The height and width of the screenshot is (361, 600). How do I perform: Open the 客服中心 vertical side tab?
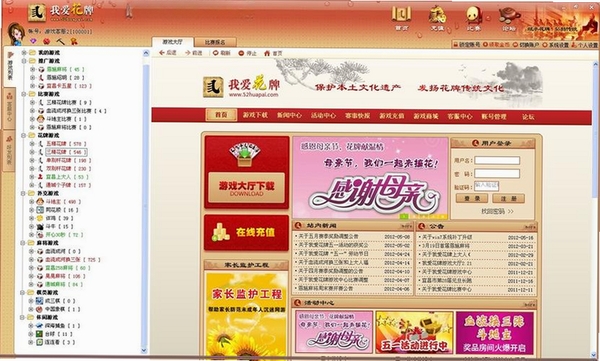tap(9, 108)
